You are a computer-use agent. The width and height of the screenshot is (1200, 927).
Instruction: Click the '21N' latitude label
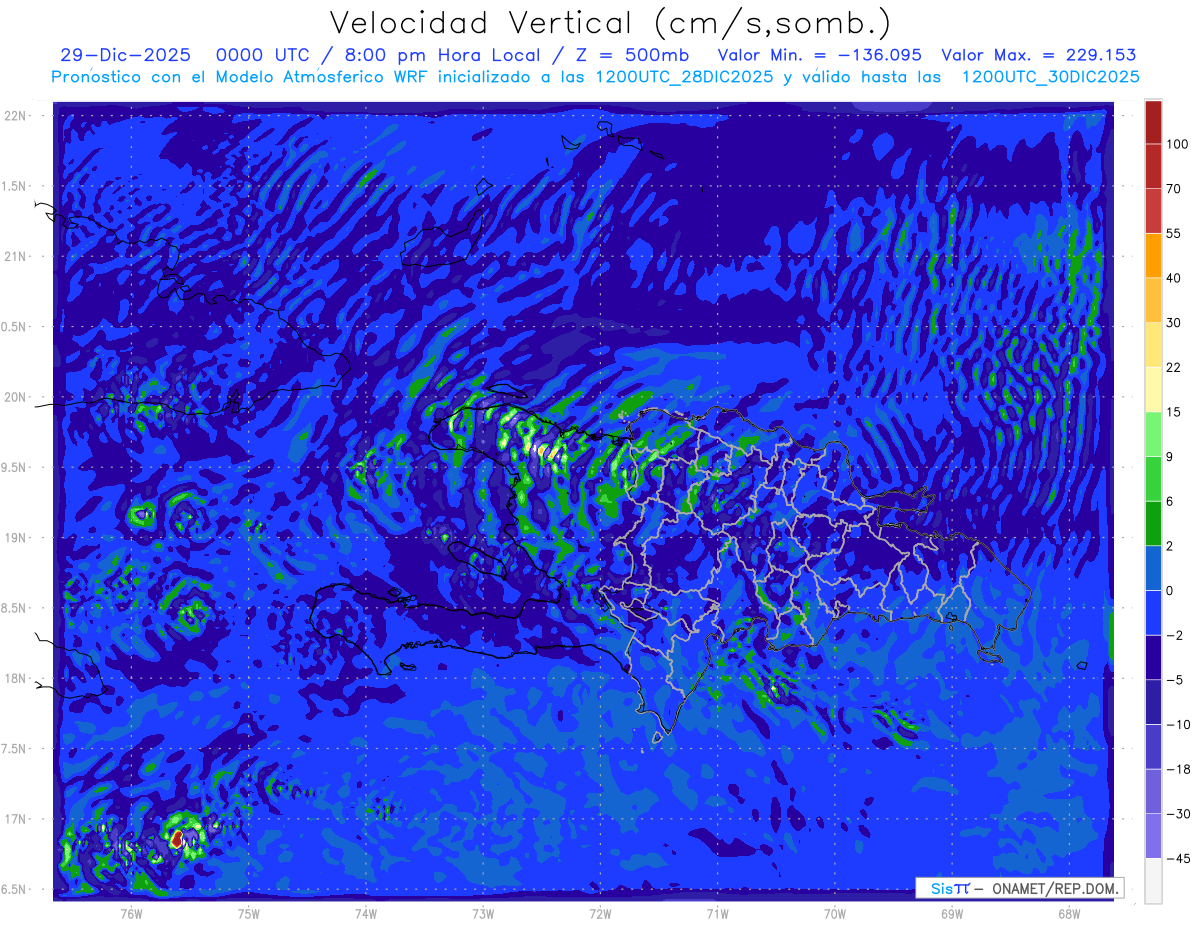(x=14, y=256)
